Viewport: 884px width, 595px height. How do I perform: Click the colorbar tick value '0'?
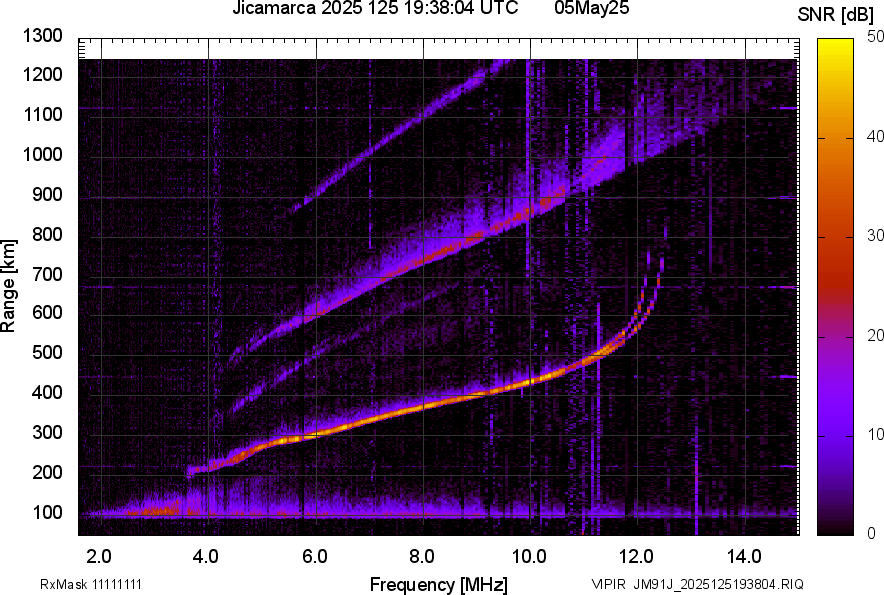[872, 534]
